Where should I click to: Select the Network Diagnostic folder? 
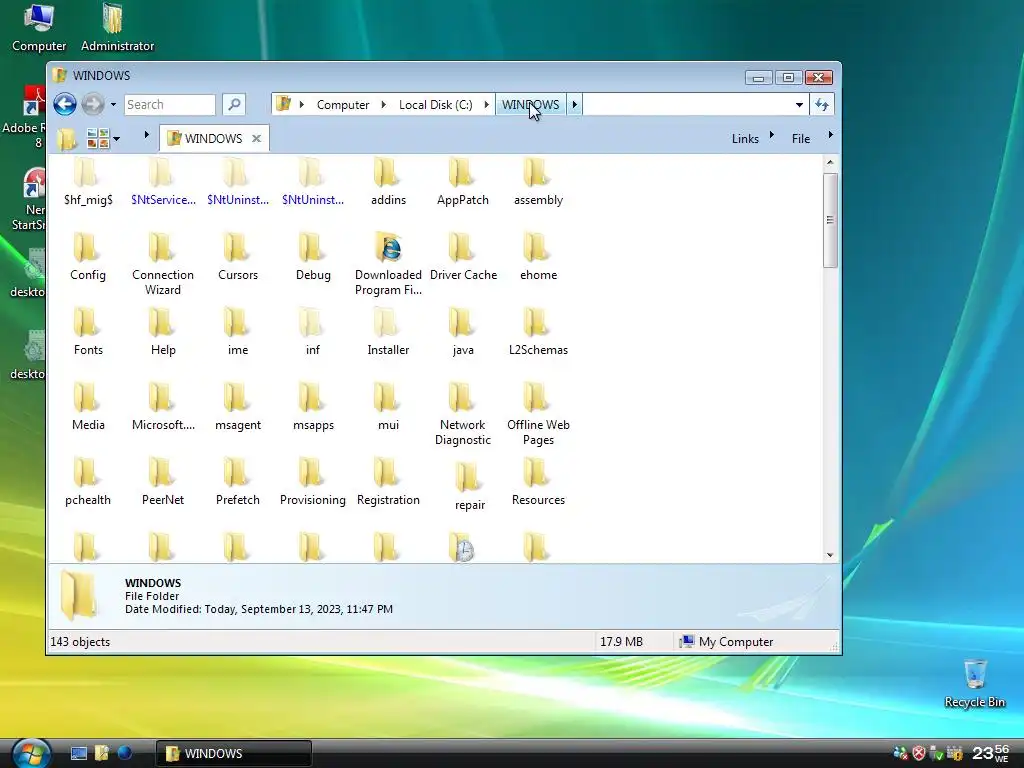[x=462, y=414]
